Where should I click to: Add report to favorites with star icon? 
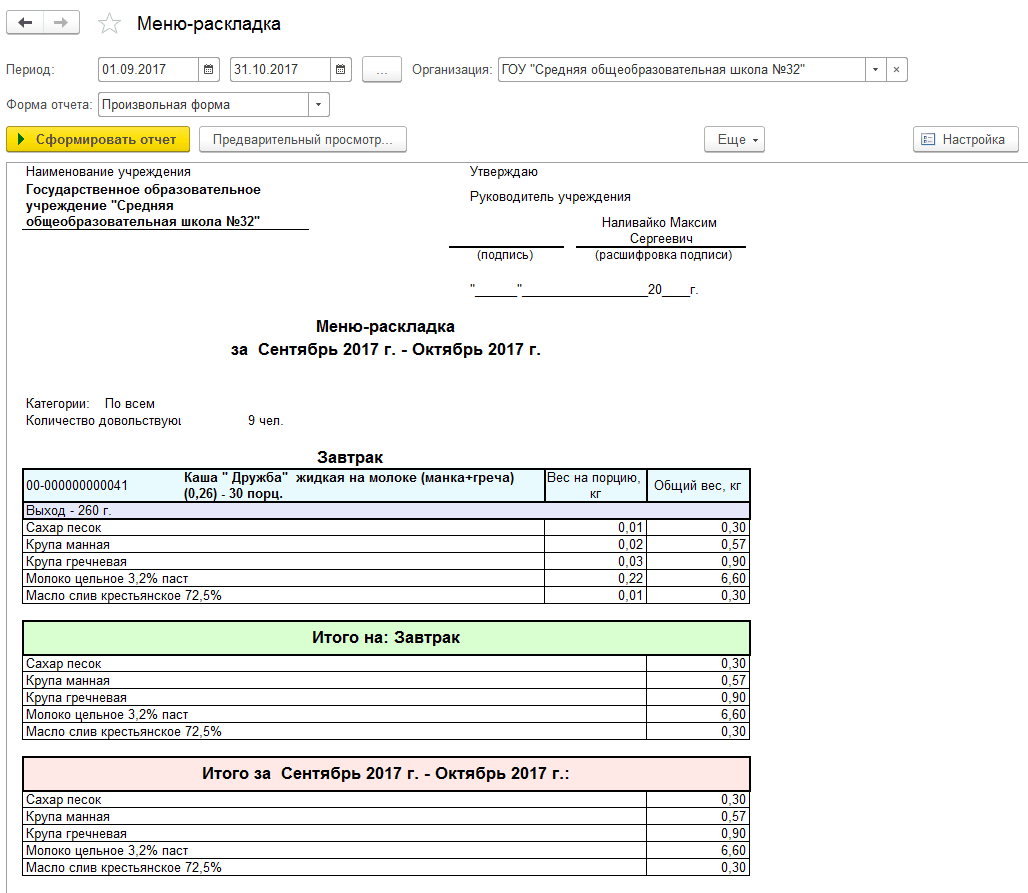109,24
